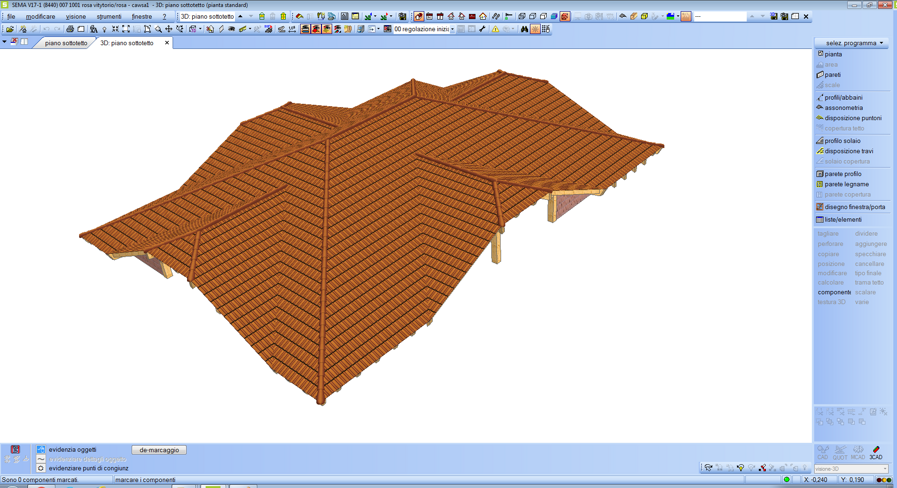Switch to the piano sottotetto tab
The width and height of the screenshot is (897, 488).
click(66, 43)
